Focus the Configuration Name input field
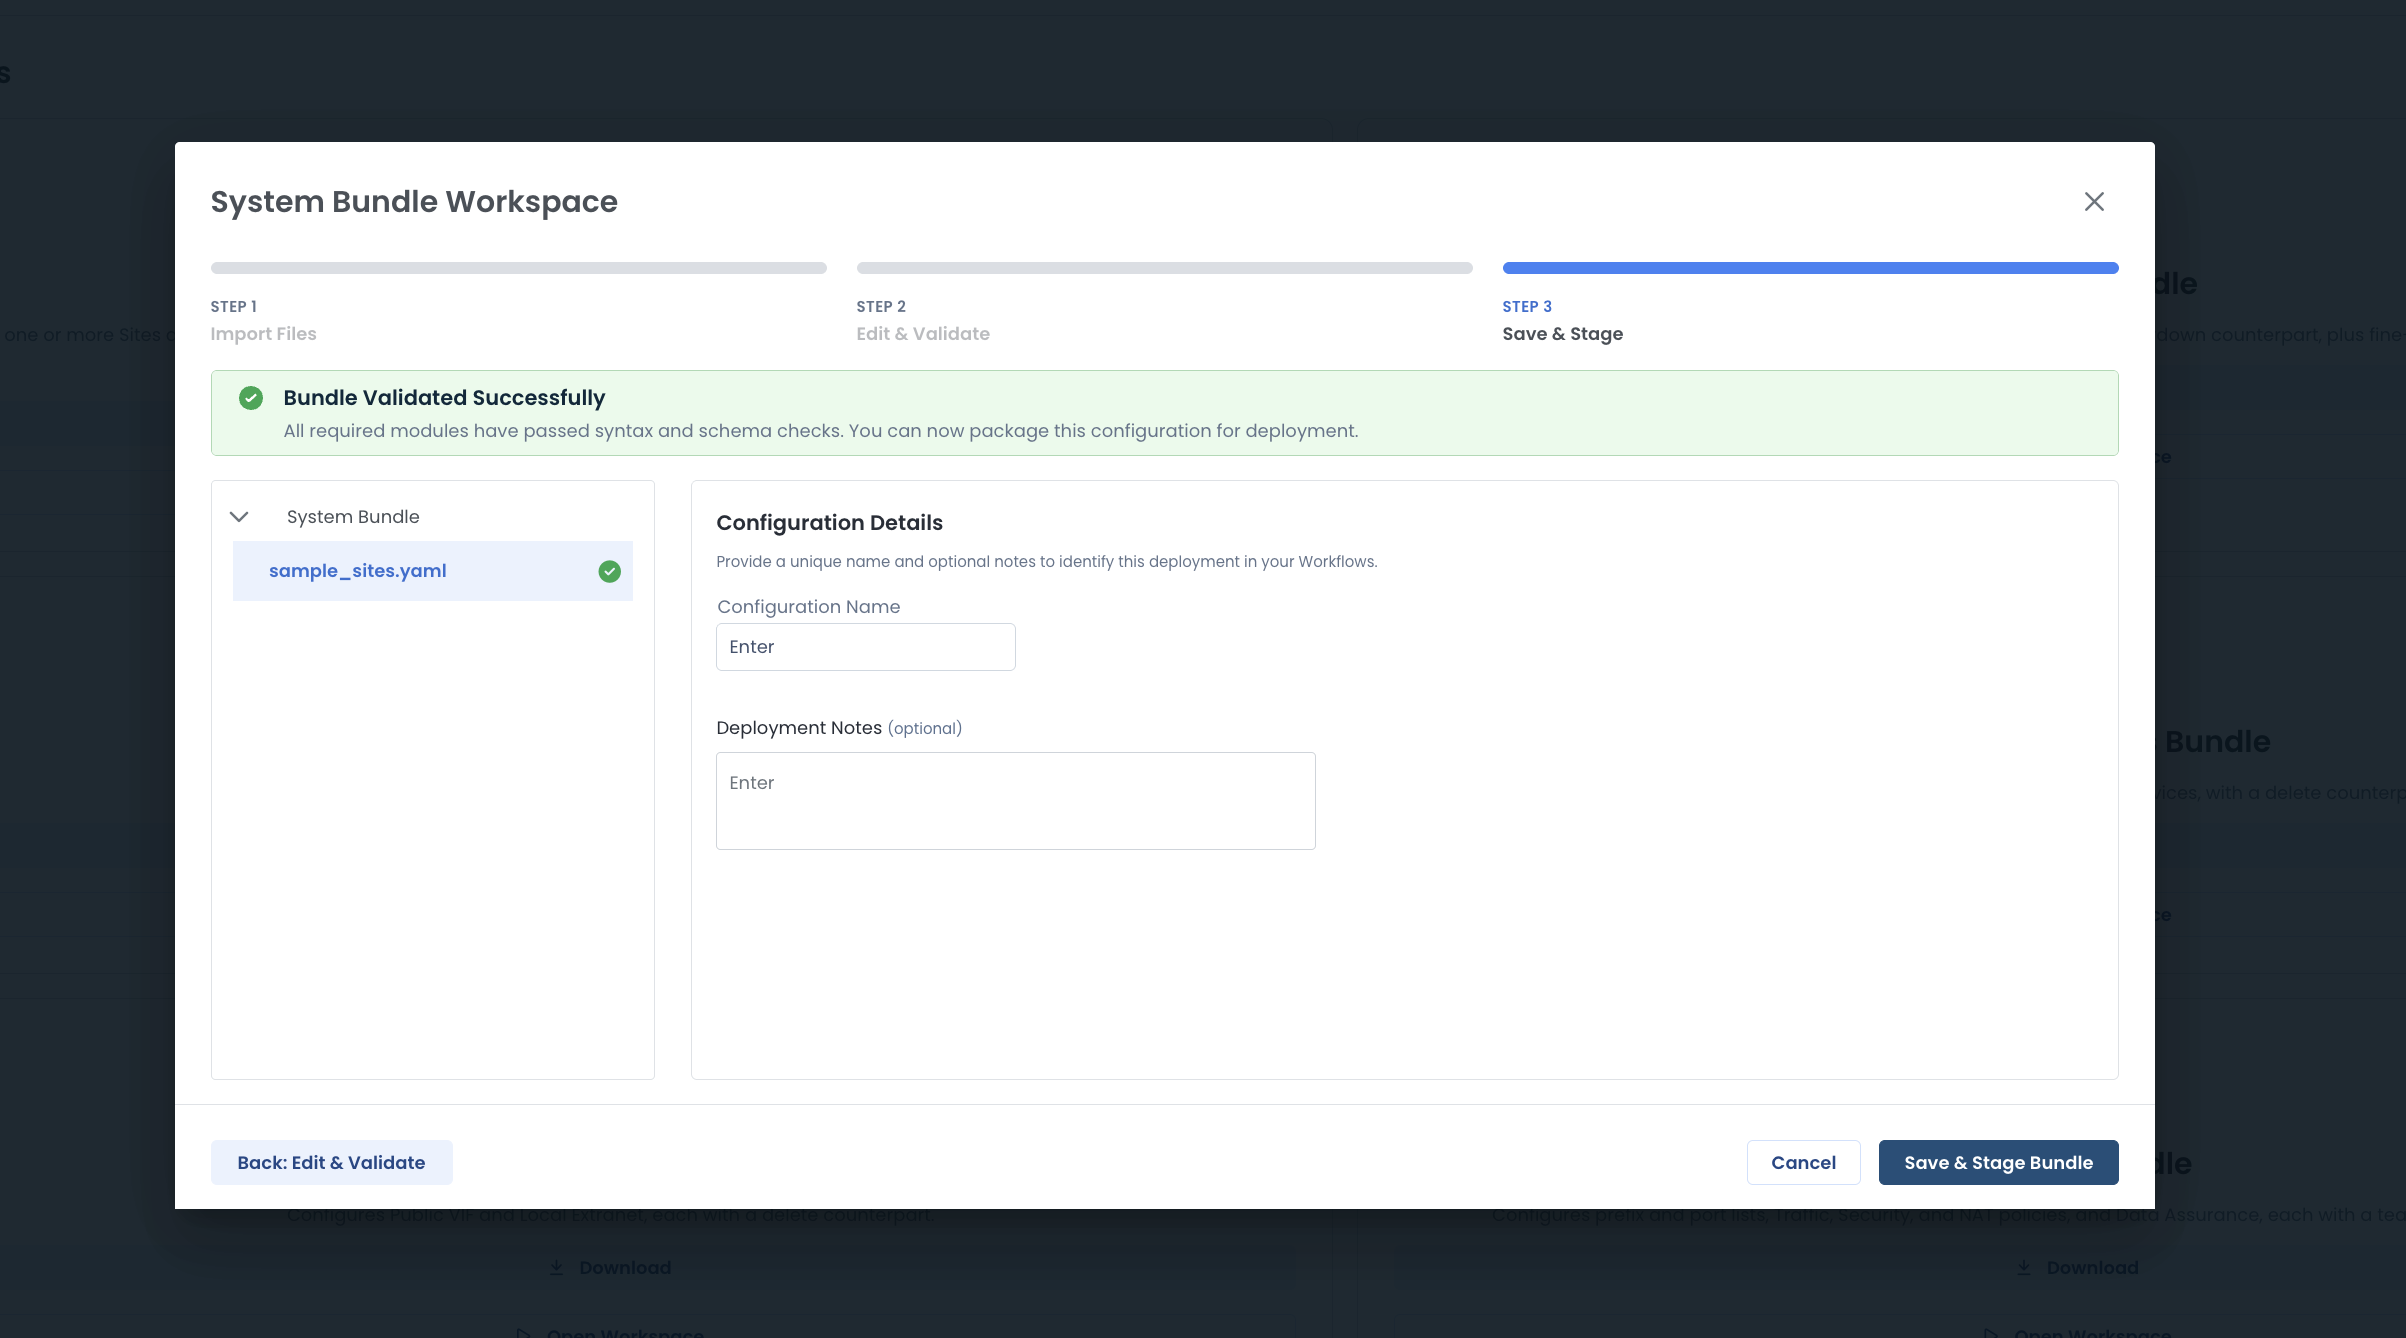Screen dimensions: 2406x1338 coord(866,647)
